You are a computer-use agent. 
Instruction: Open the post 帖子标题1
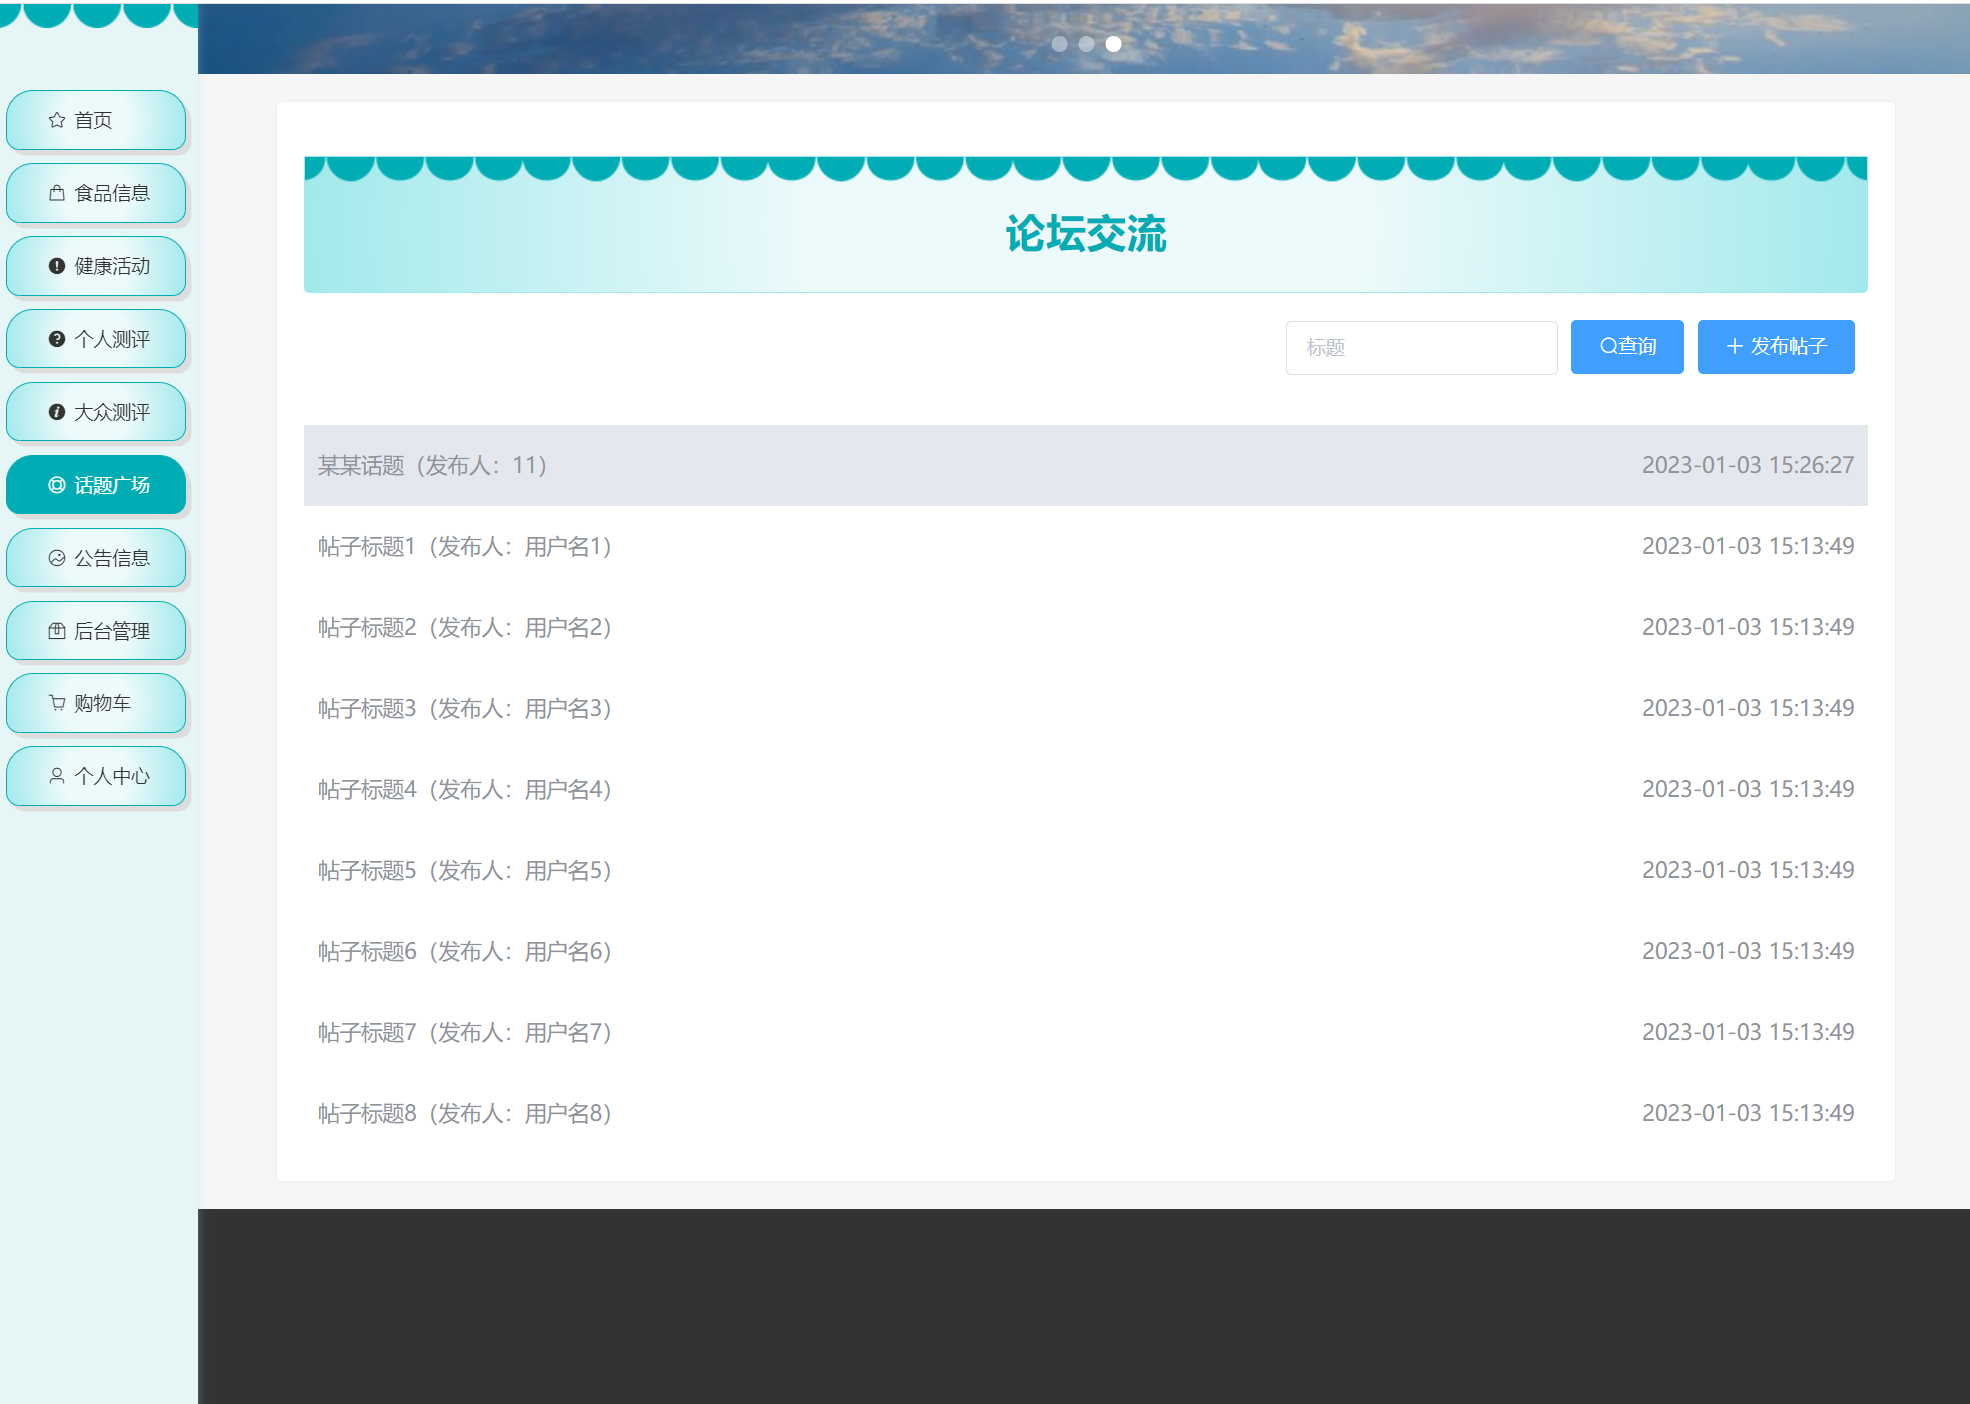tap(464, 547)
